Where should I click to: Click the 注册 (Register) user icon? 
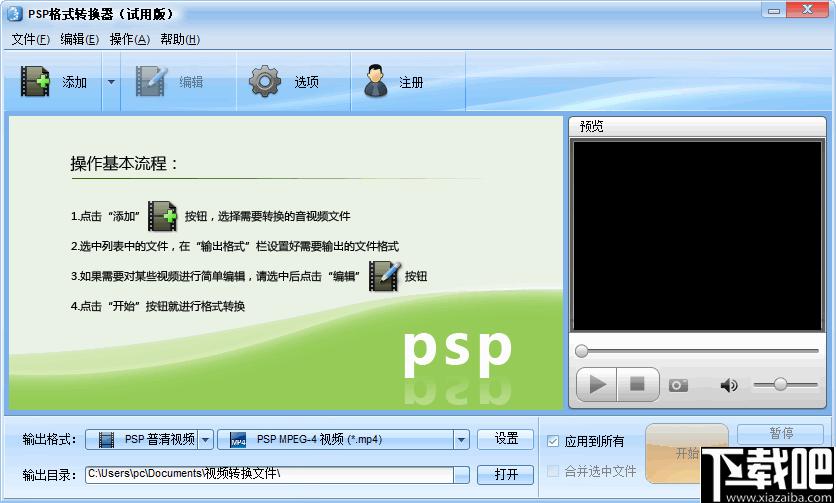pos(376,81)
